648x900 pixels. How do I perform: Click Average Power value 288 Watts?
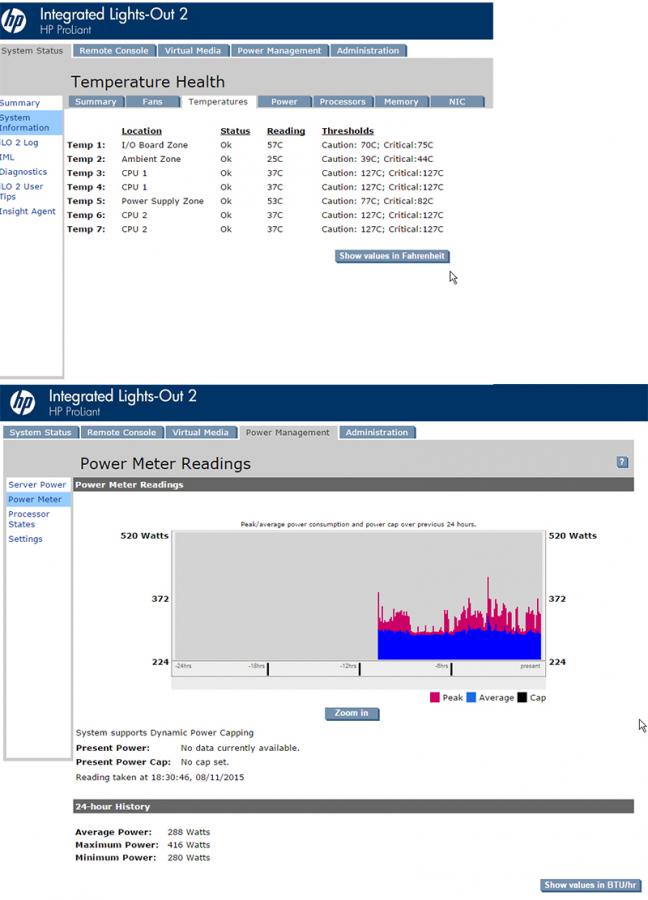(x=189, y=832)
